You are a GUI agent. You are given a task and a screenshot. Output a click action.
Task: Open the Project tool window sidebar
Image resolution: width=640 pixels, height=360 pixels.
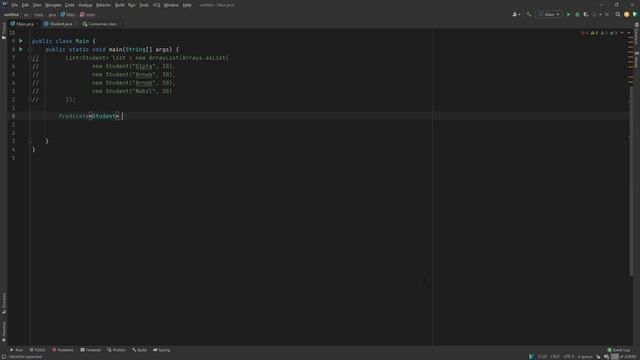point(4,31)
